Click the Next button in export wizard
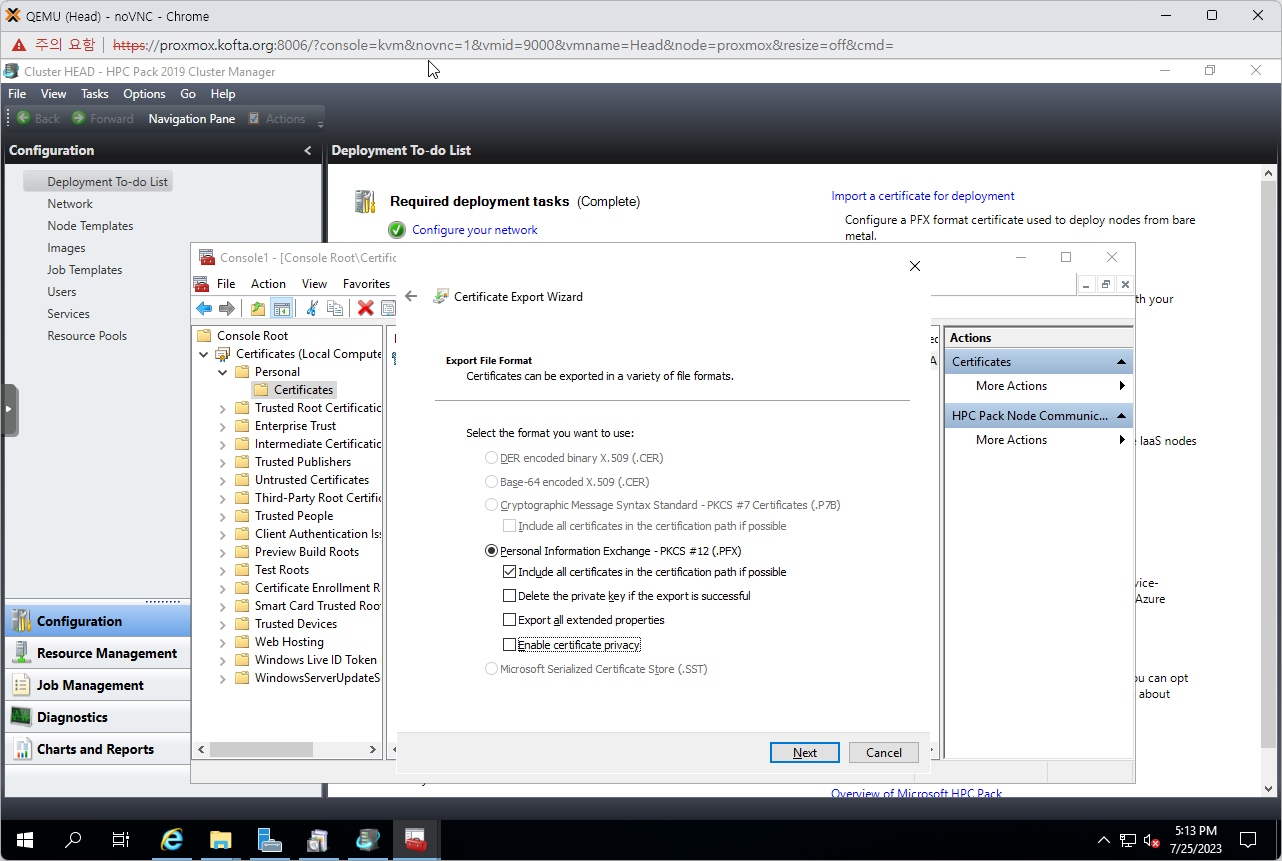Viewport: 1282px width, 861px height. 804,753
